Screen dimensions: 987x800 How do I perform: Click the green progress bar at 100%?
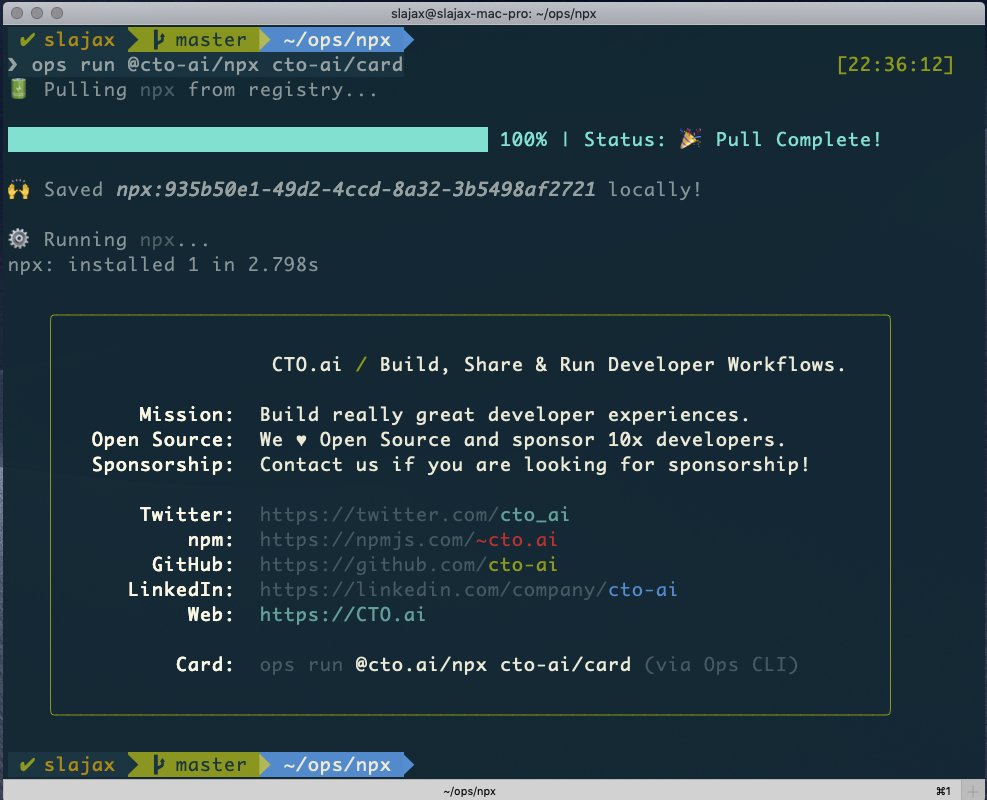[247, 139]
